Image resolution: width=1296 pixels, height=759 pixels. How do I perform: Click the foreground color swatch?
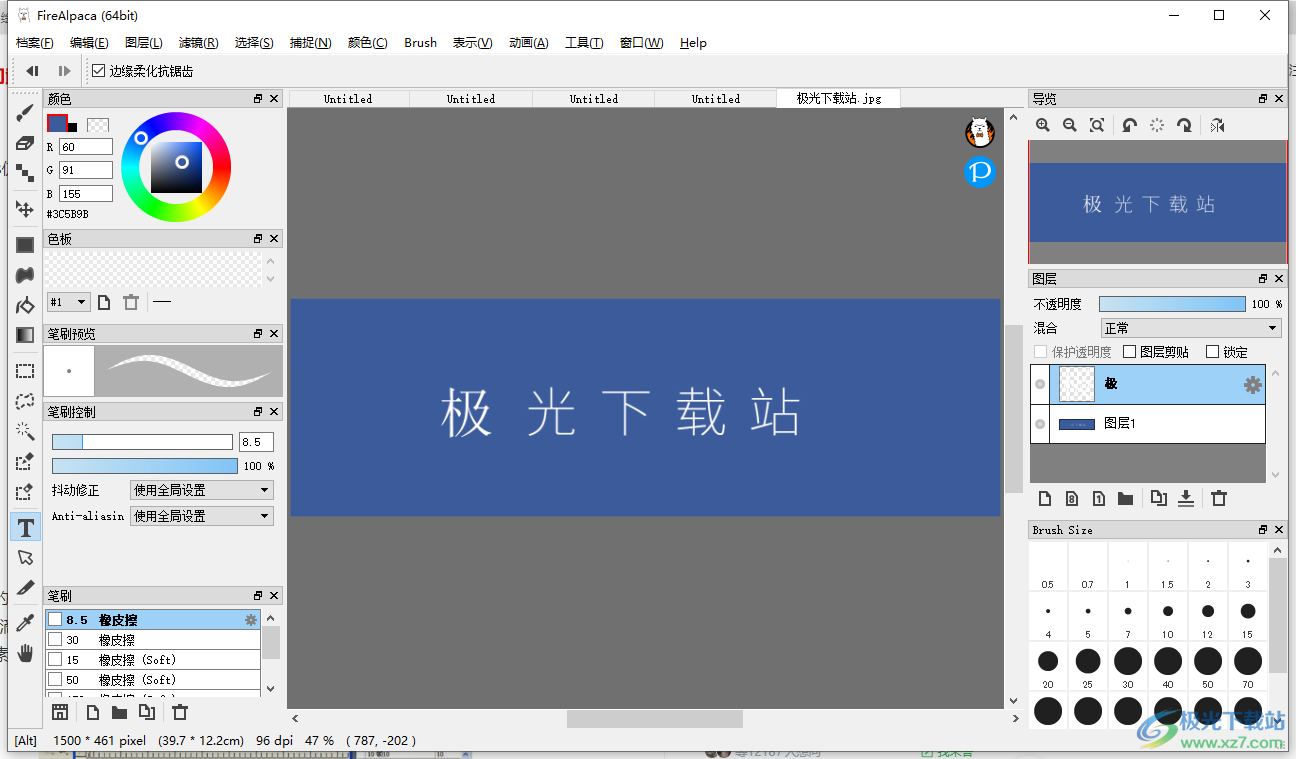[x=57, y=123]
